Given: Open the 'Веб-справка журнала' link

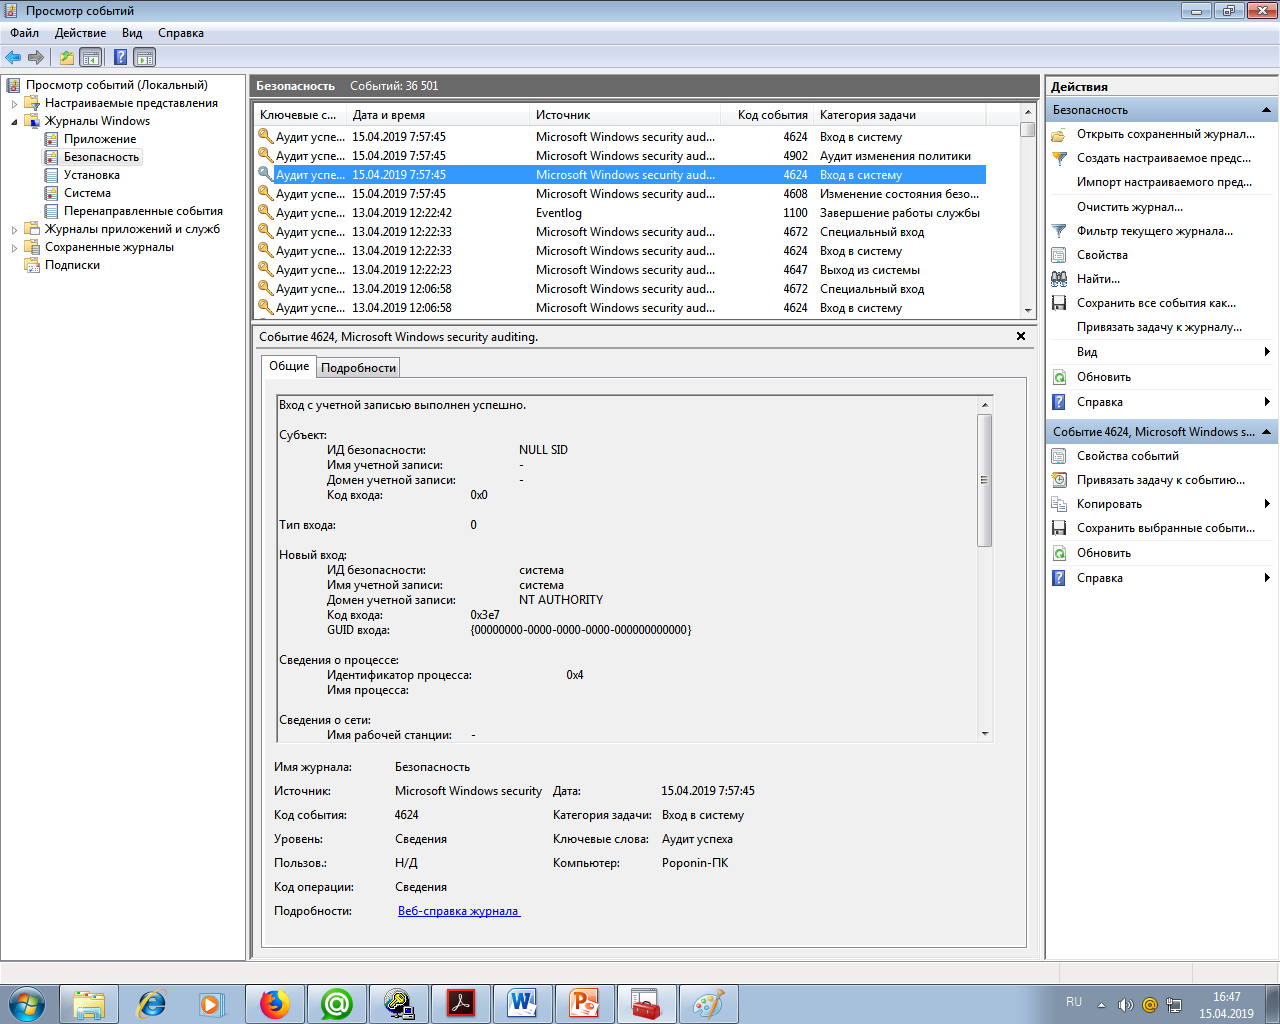Looking at the screenshot, I should [458, 911].
